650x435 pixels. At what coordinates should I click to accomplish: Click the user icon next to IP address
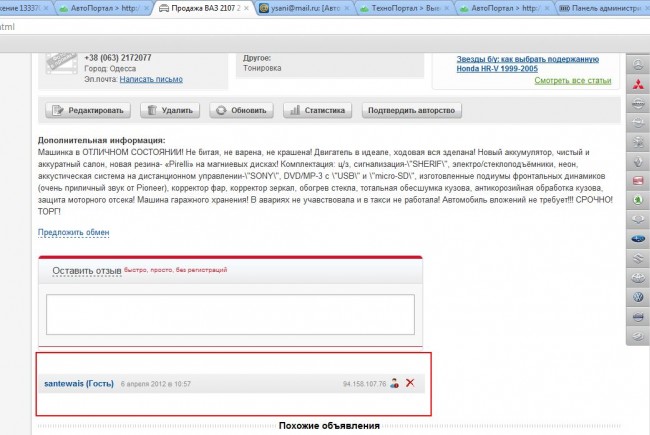pos(395,383)
